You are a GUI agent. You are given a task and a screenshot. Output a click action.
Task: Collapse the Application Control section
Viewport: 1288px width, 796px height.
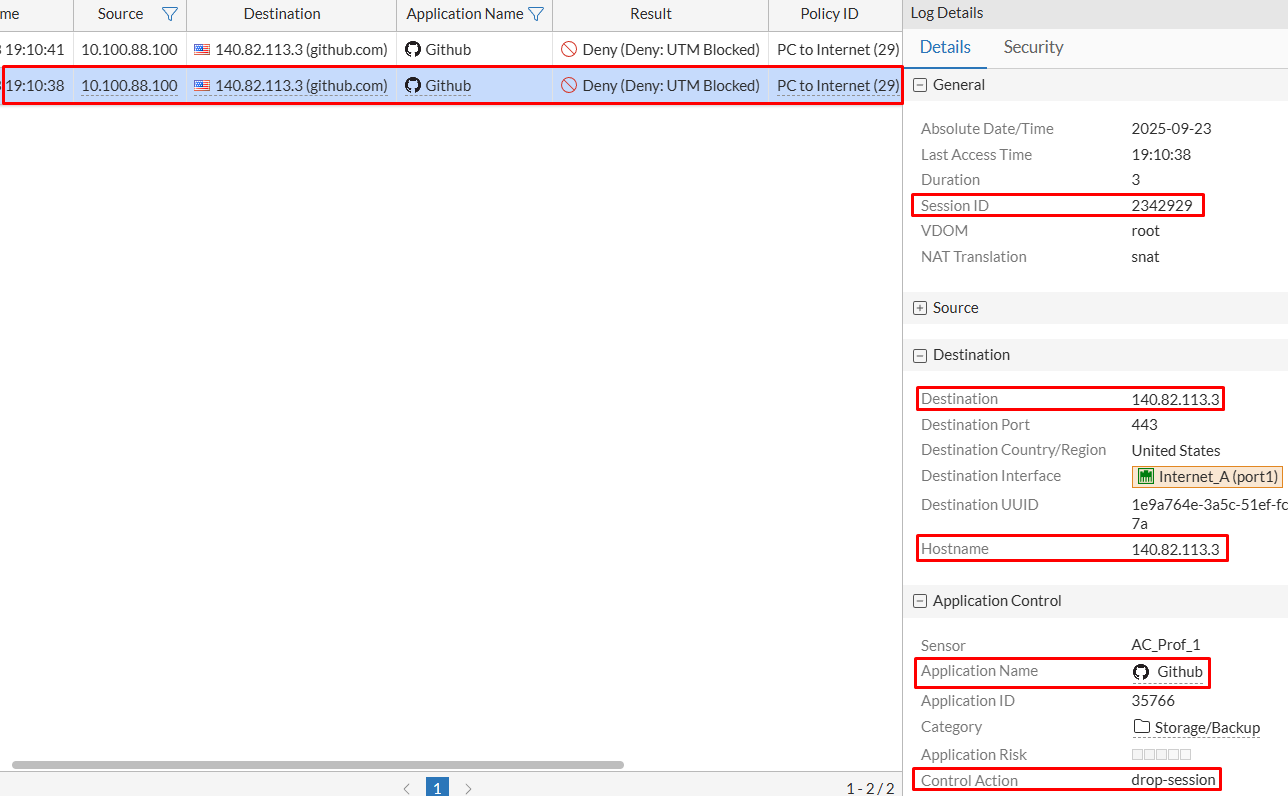click(x=919, y=600)
